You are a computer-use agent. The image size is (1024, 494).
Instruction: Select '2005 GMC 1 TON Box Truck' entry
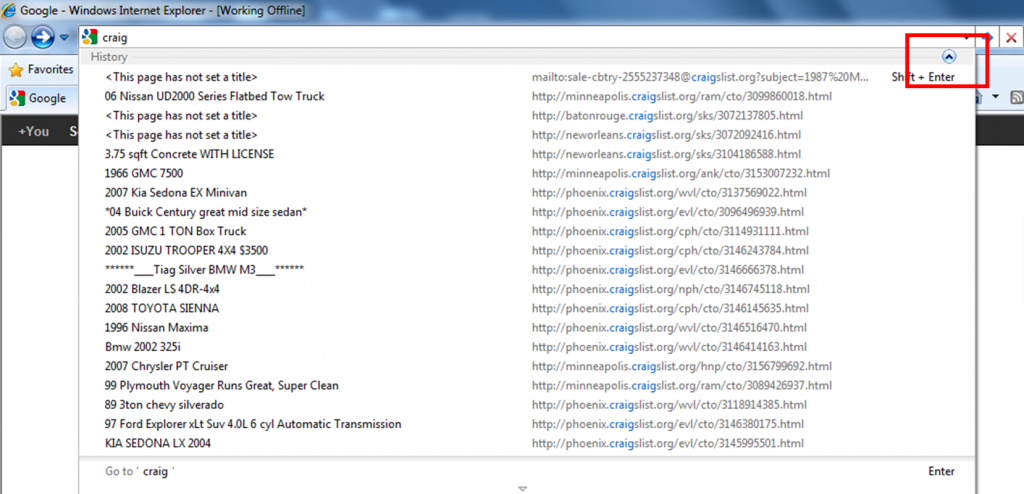pyautogui.click(x=526, y=231)
